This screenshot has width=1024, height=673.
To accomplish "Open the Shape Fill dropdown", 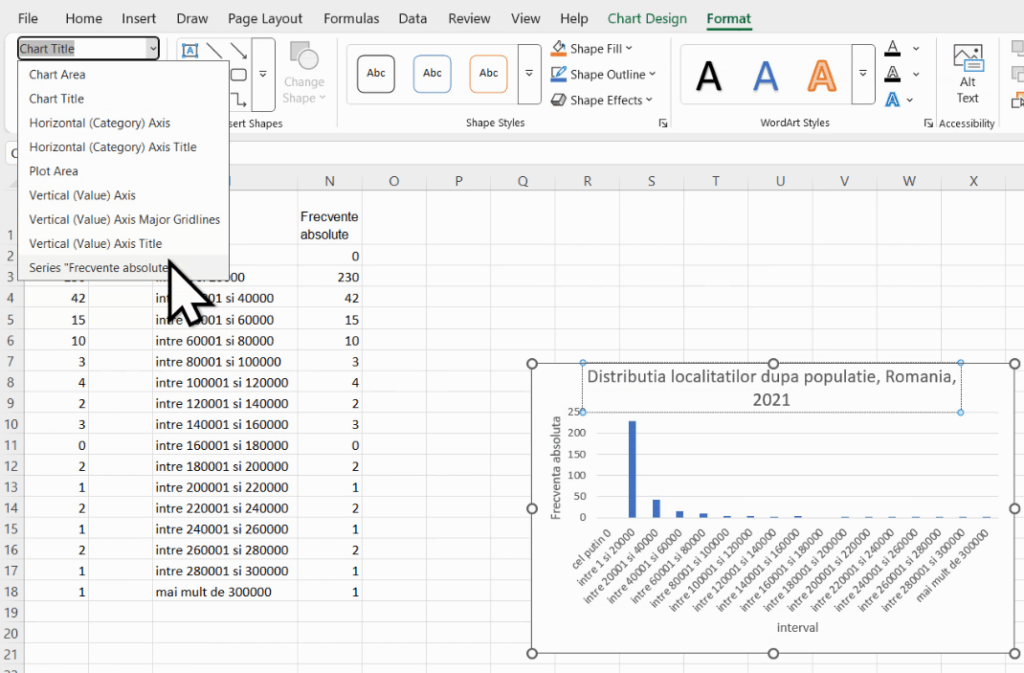I will 601,48.
